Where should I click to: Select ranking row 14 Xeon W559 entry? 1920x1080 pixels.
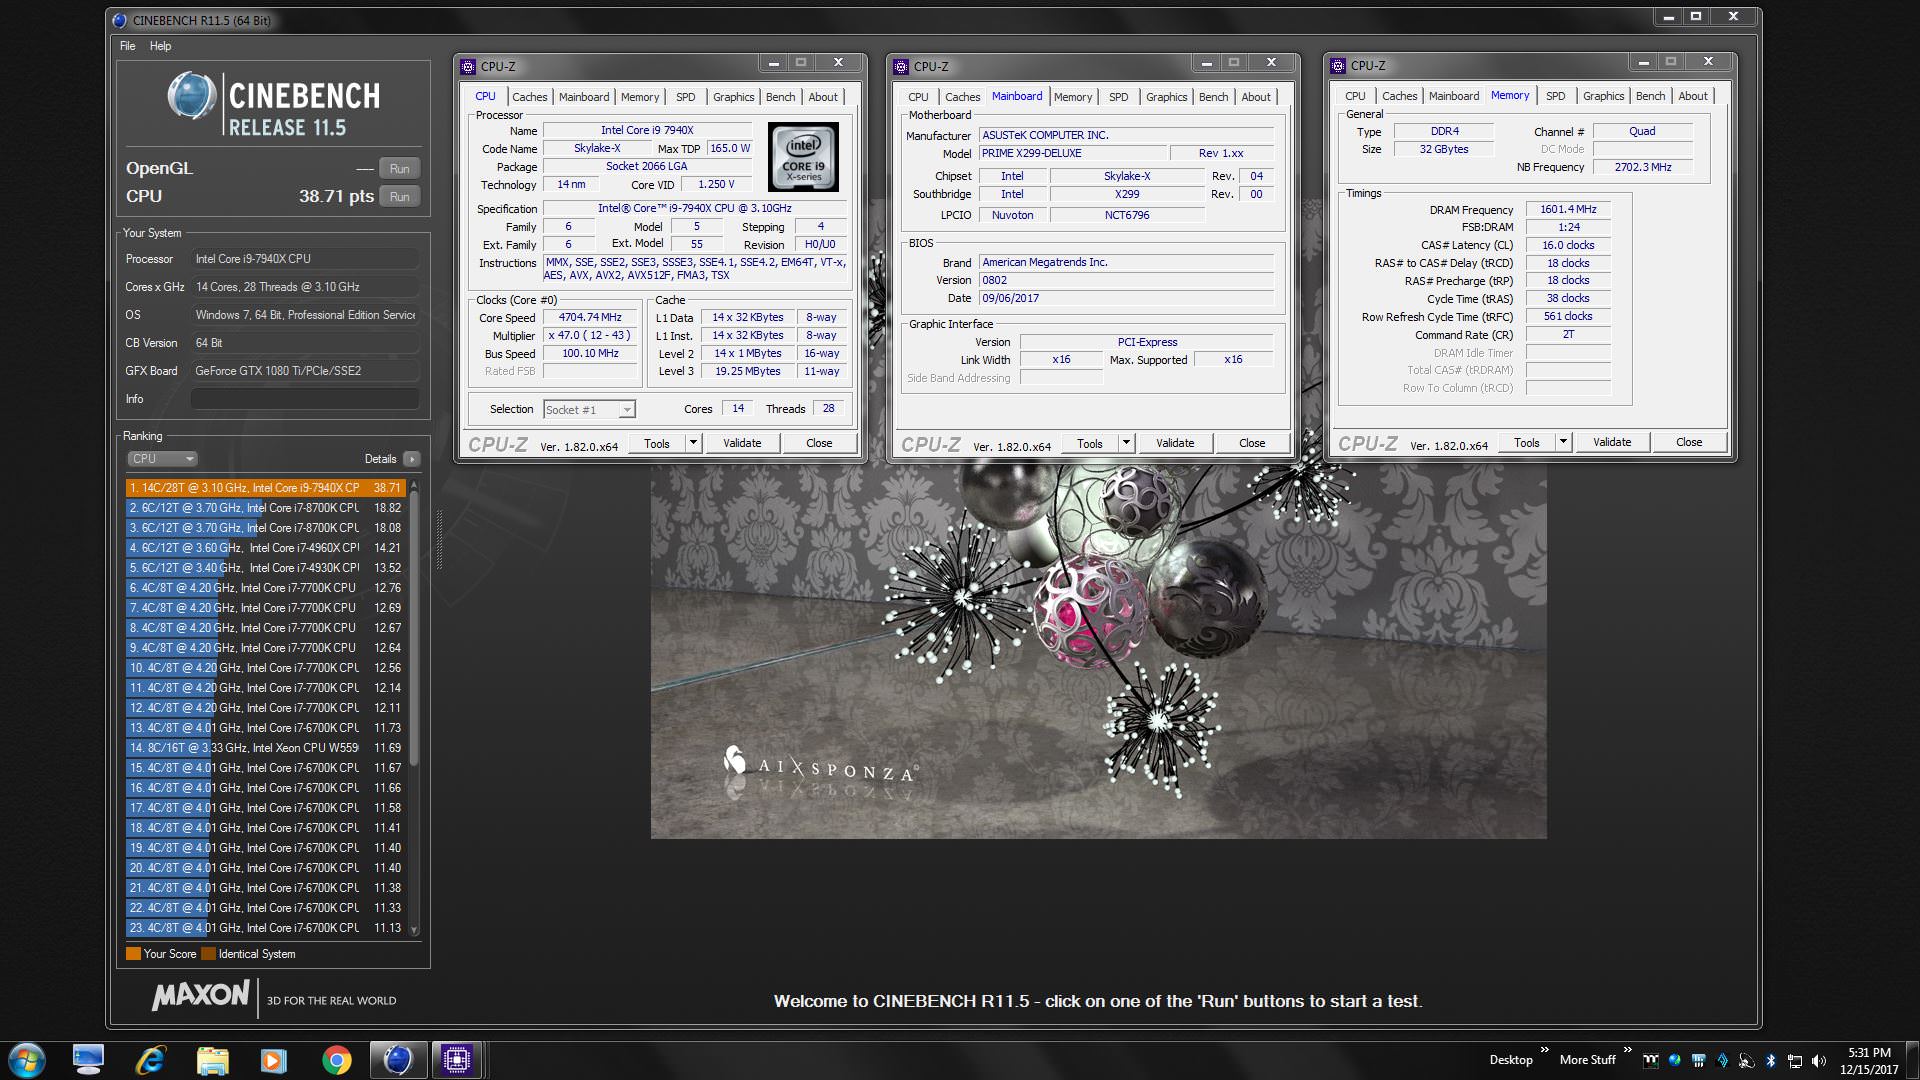265,748
